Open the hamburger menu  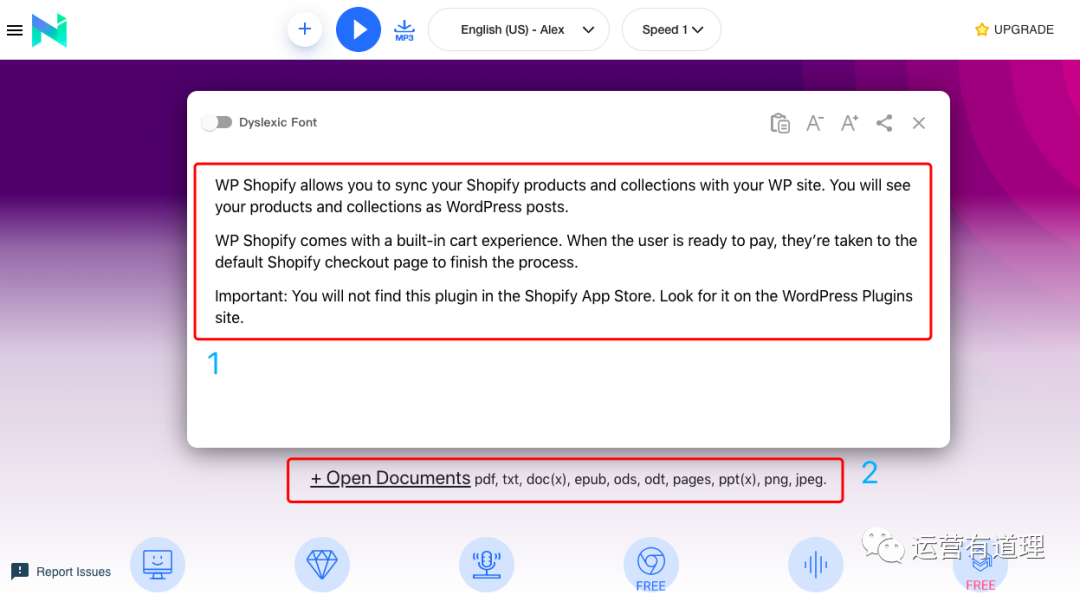(x=14, y=30)
